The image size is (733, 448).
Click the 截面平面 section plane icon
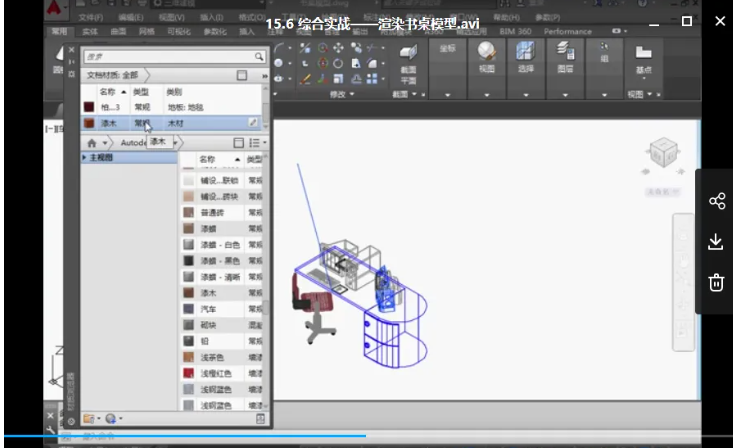(x=408, y=52)
